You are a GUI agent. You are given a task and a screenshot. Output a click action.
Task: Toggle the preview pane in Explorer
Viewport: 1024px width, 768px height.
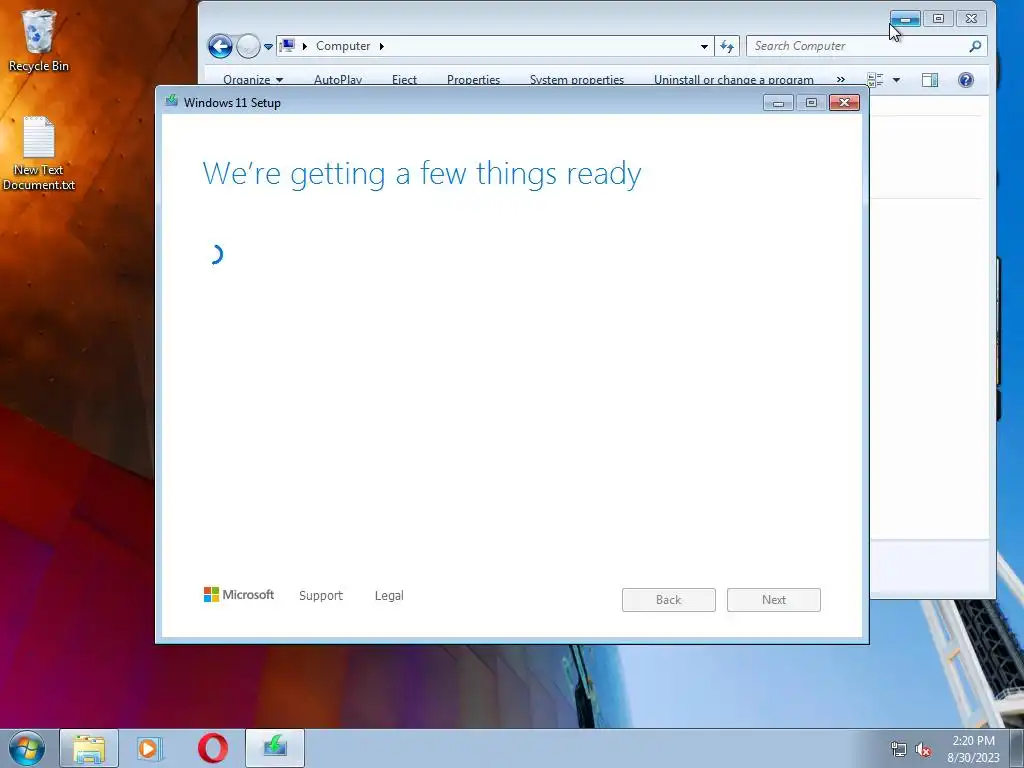pos(930,80)
